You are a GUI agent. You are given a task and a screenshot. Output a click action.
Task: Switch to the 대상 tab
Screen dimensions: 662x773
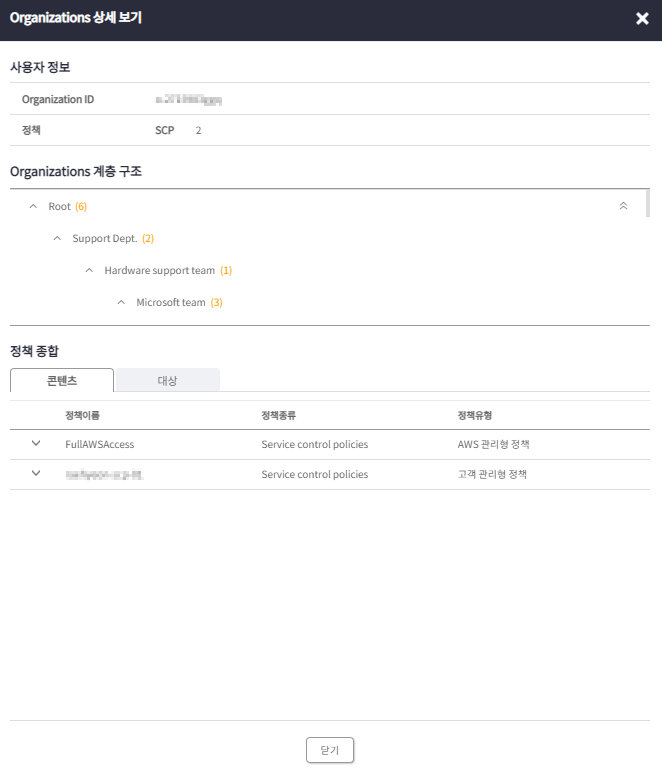[168, 380]
